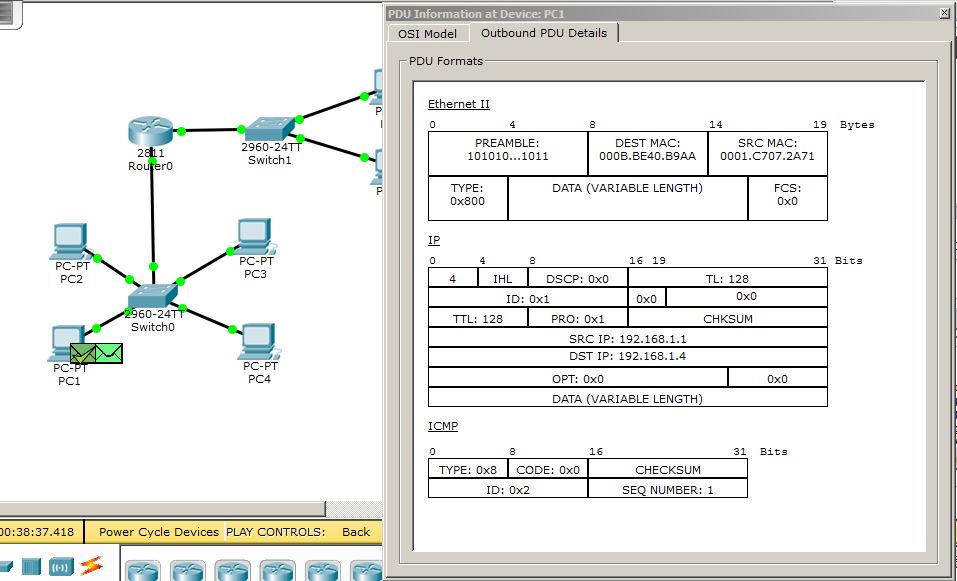
Task: Click the Ethernet II section heading
Action: pos(459,104)
